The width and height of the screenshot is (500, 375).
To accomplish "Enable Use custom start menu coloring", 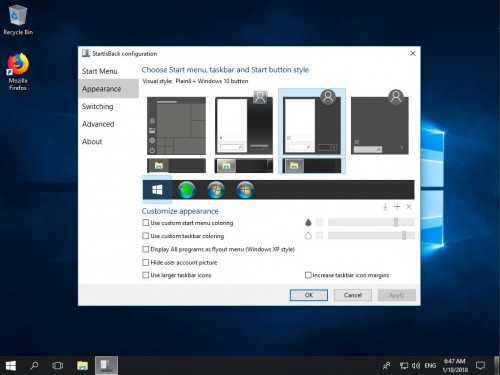I will pos(188,223).
